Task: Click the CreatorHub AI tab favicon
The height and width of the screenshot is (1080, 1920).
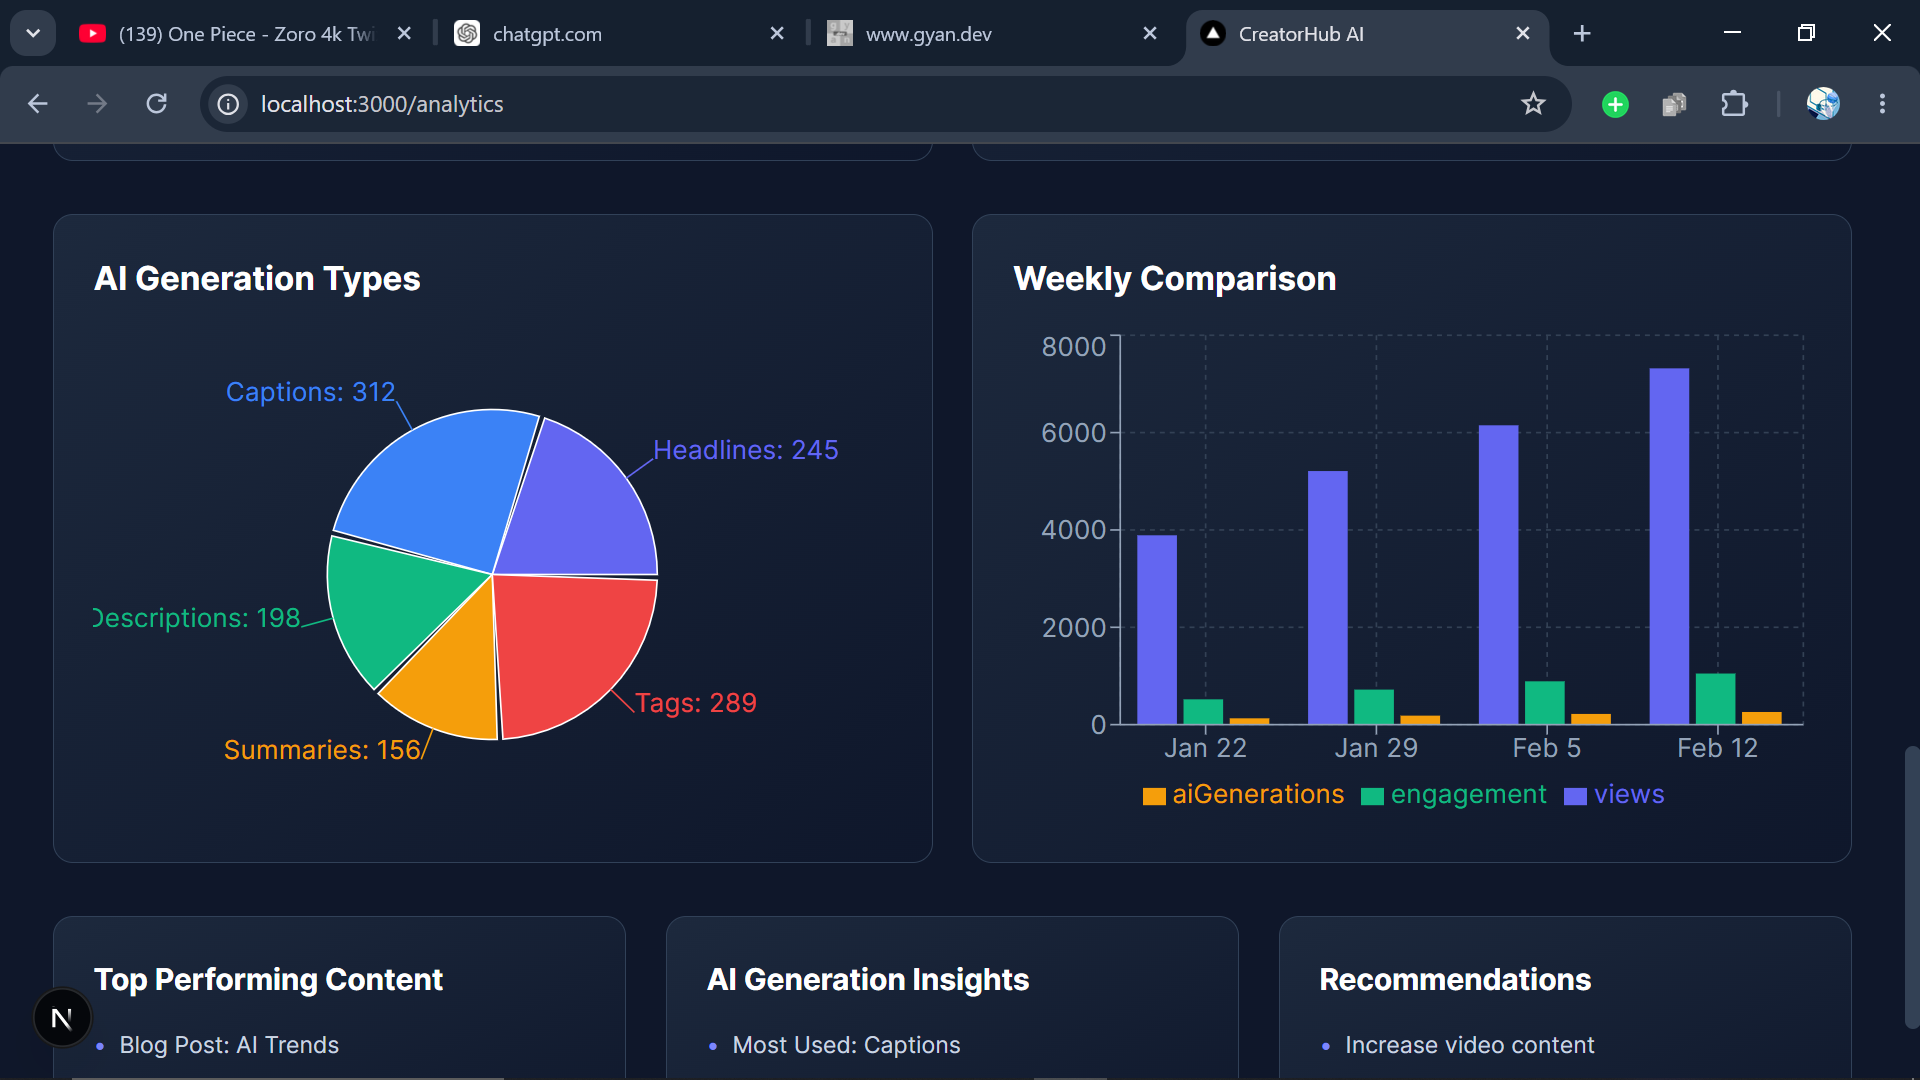Action: 1213,34
